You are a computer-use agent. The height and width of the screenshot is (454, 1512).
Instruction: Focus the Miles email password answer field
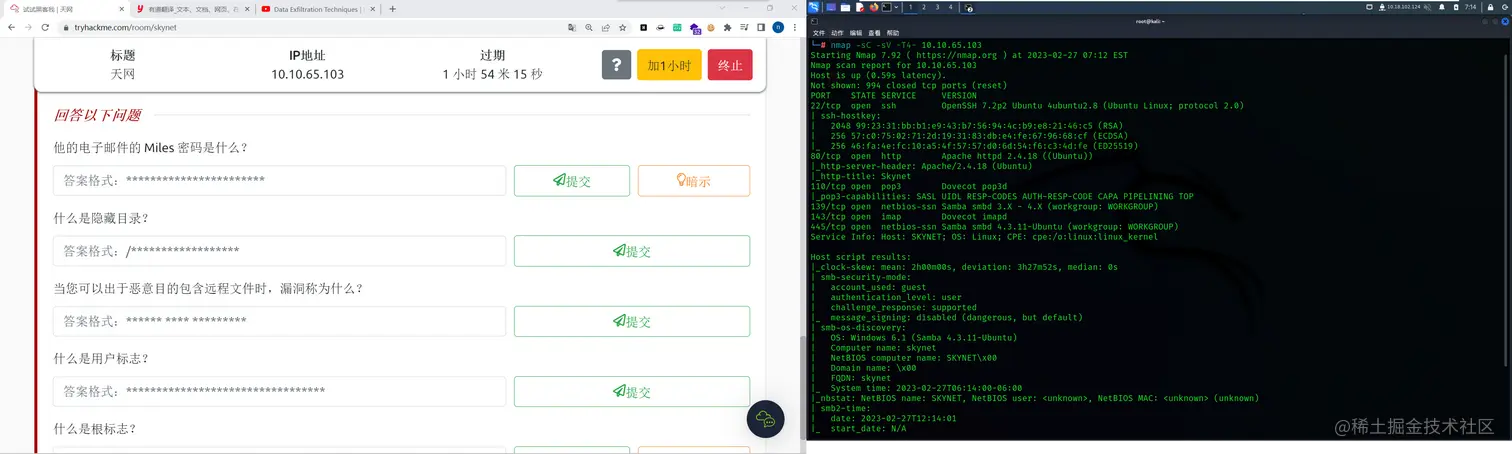279,181
